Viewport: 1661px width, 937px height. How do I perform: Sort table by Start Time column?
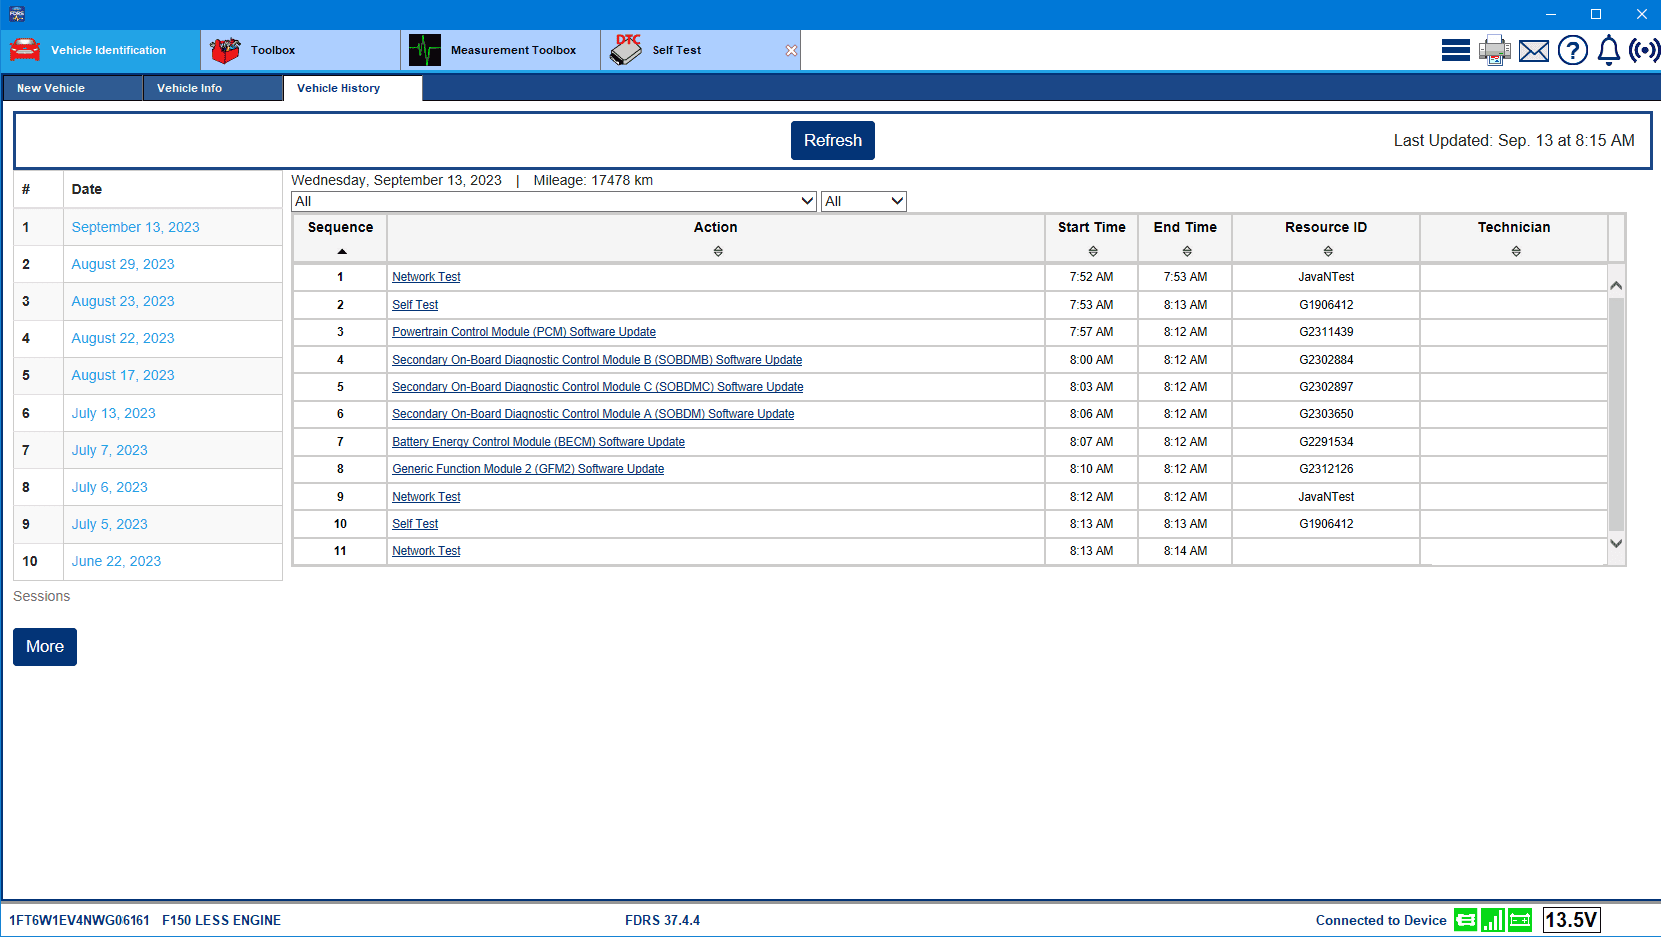pyautogui.click(x=1092, y=251)
